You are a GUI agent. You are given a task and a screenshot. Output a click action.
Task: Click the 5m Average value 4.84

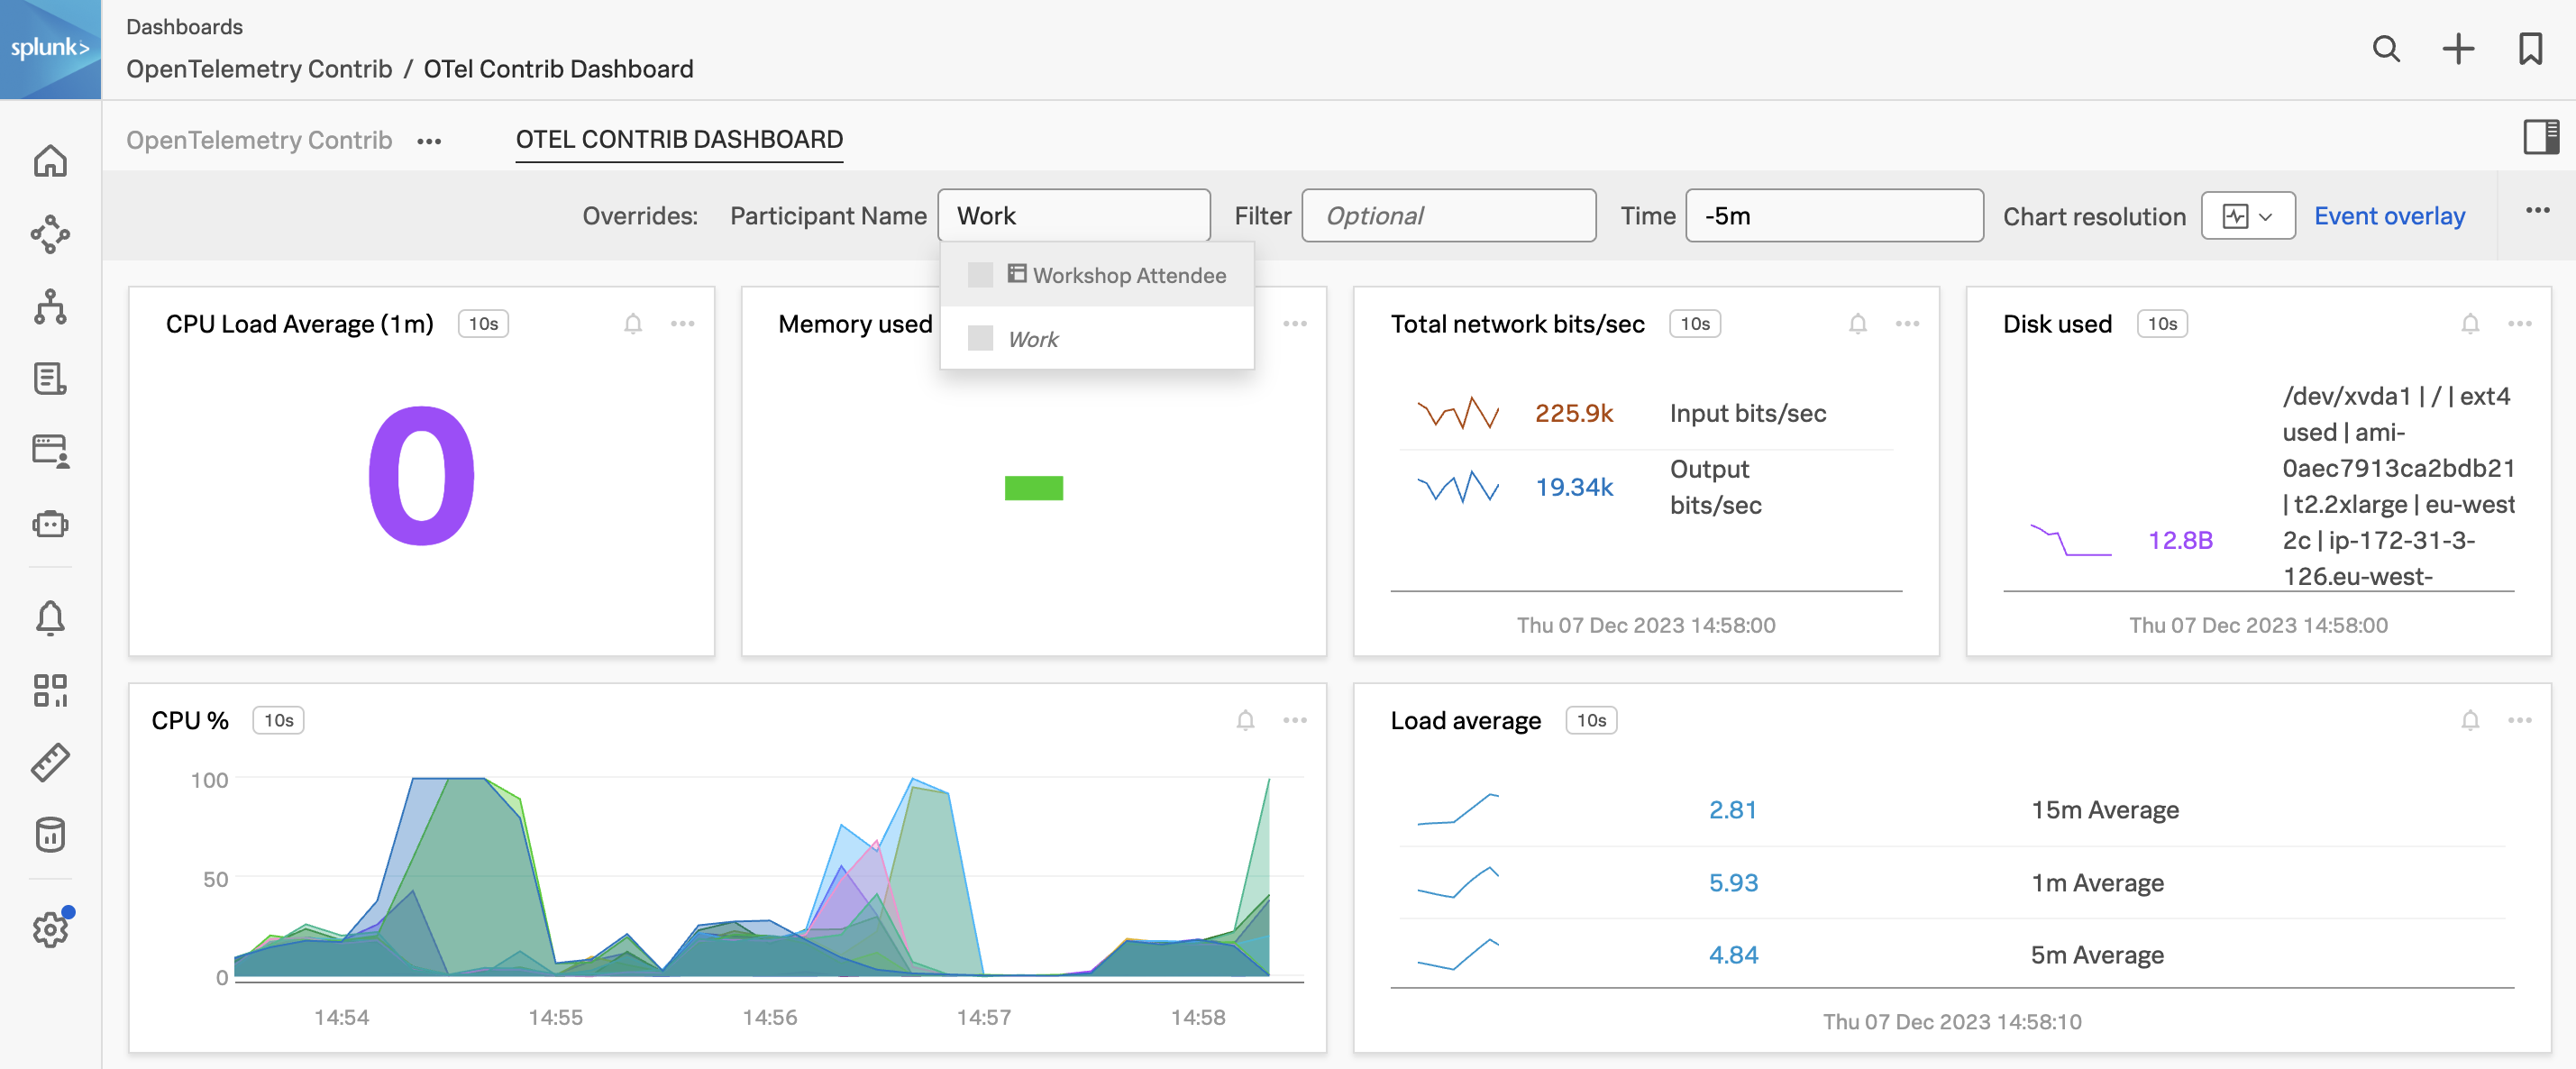click(1732, 955)
